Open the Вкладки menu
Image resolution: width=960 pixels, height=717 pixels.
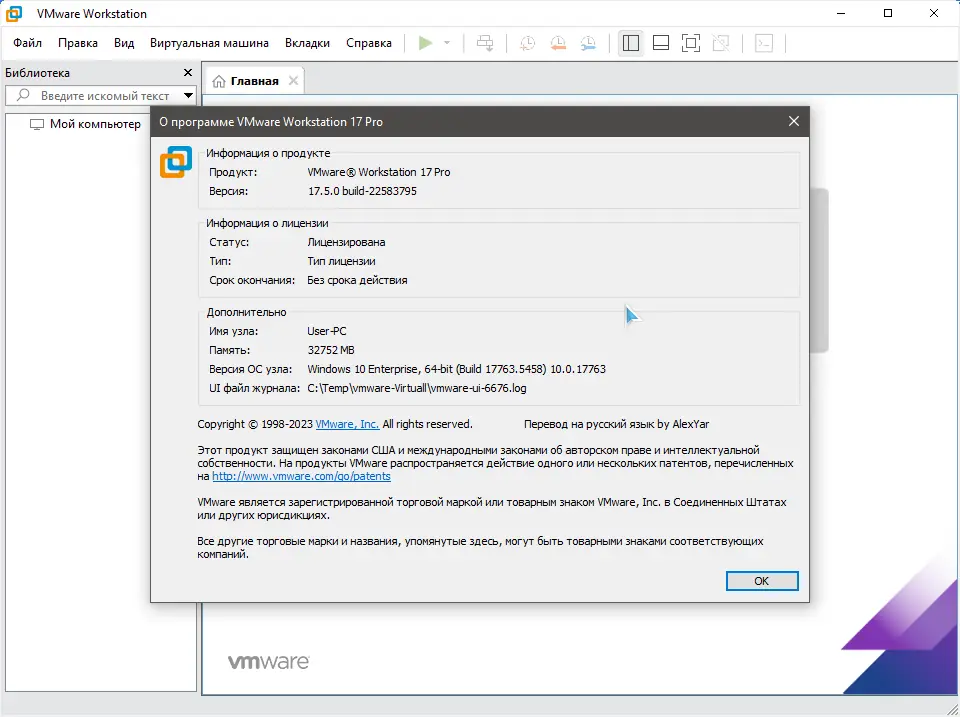(307, 43)
